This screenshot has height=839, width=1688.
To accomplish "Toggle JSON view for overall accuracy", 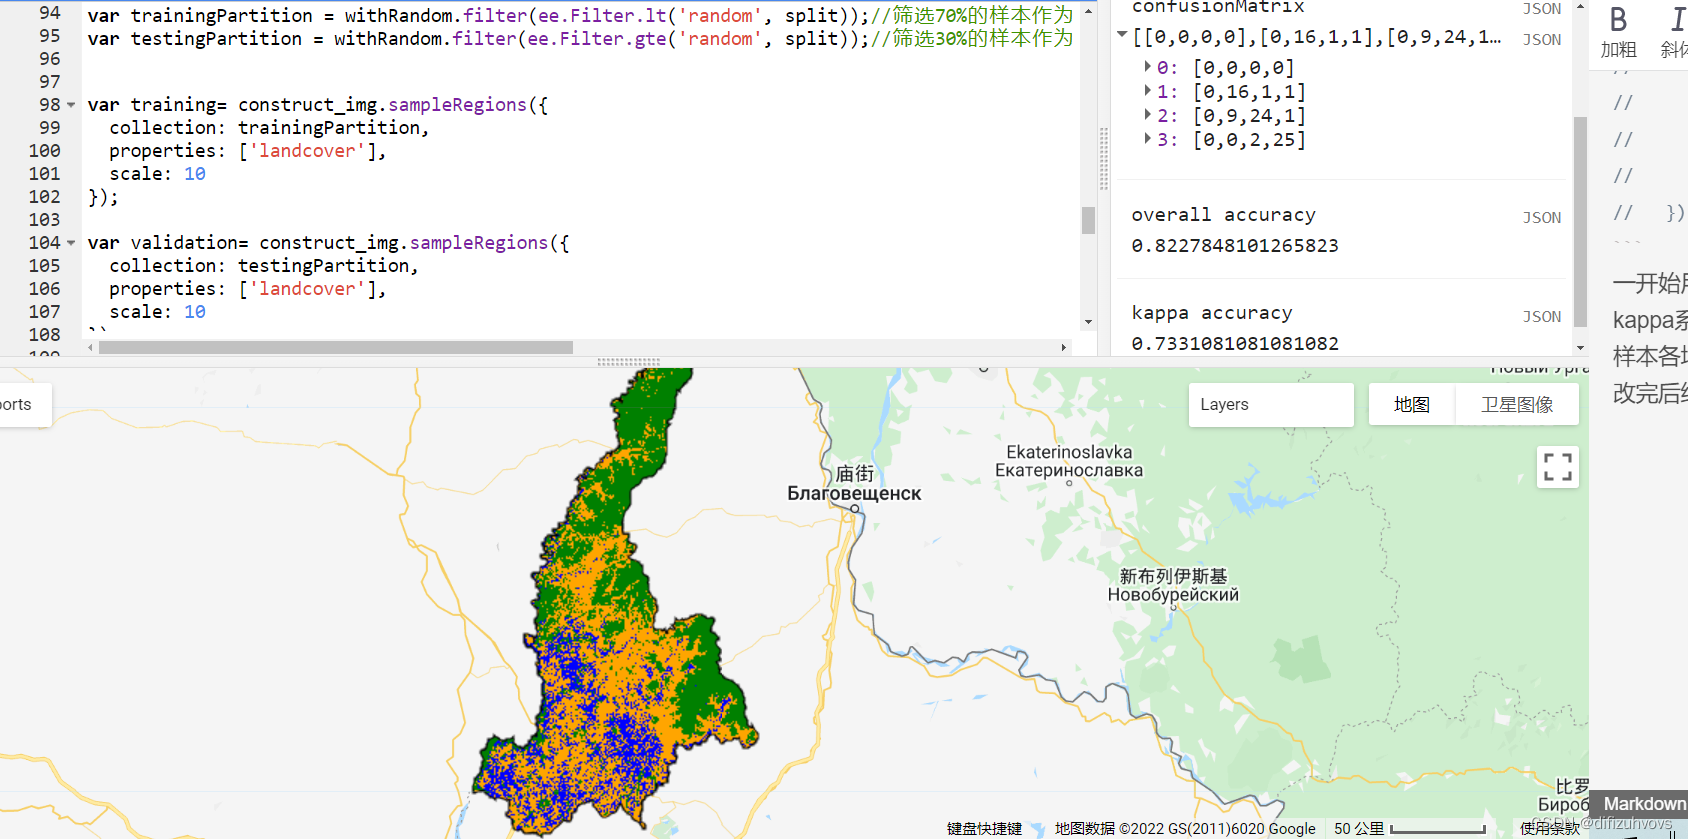I will 1541,218.
